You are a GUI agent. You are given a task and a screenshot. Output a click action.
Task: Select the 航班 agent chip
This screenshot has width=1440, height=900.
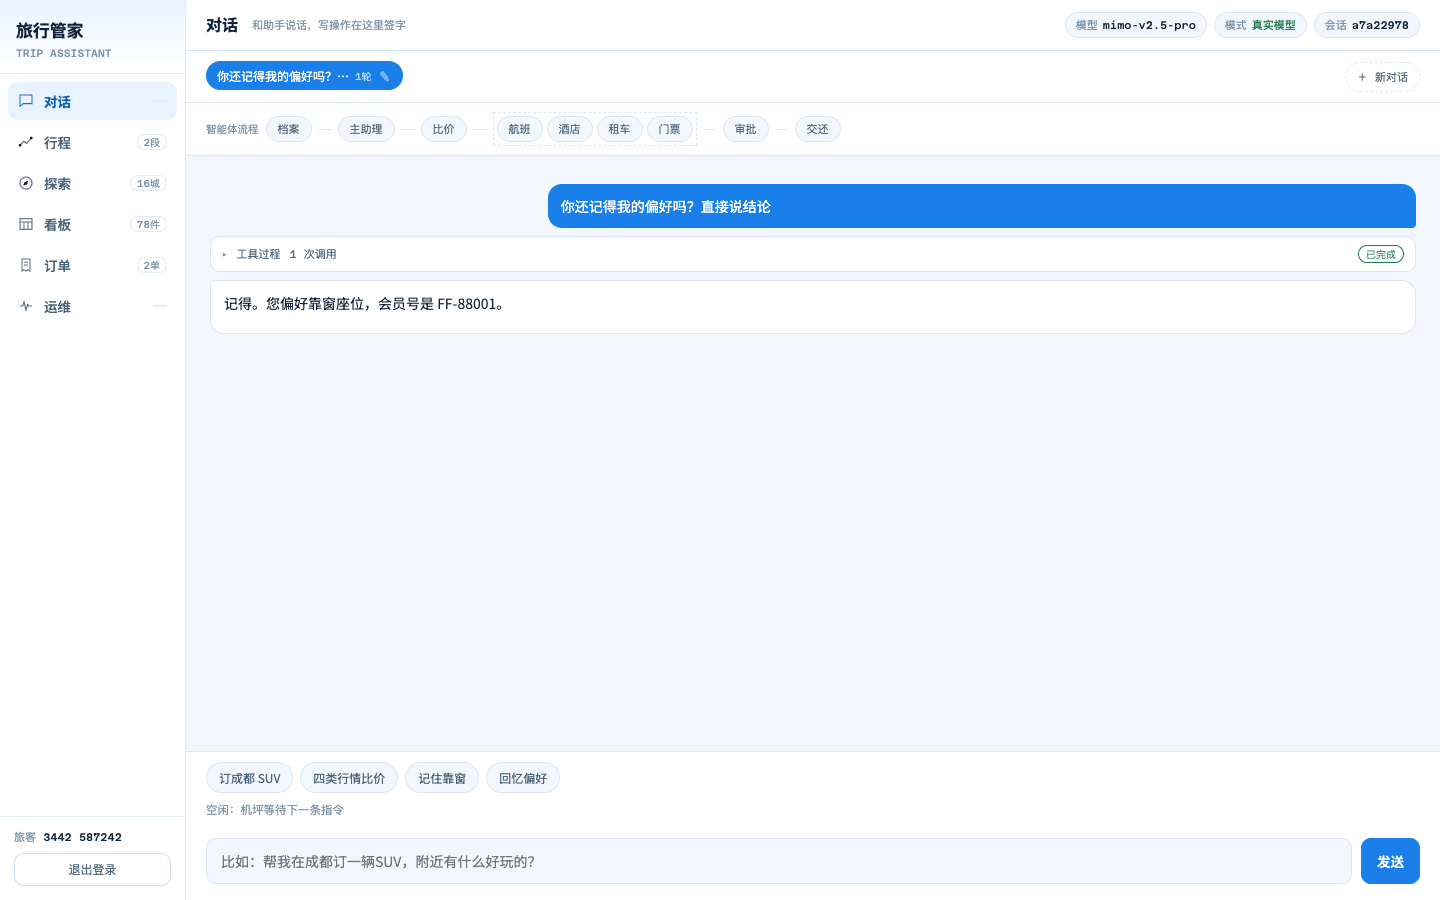pyautogui.click(x=520, y=129)
